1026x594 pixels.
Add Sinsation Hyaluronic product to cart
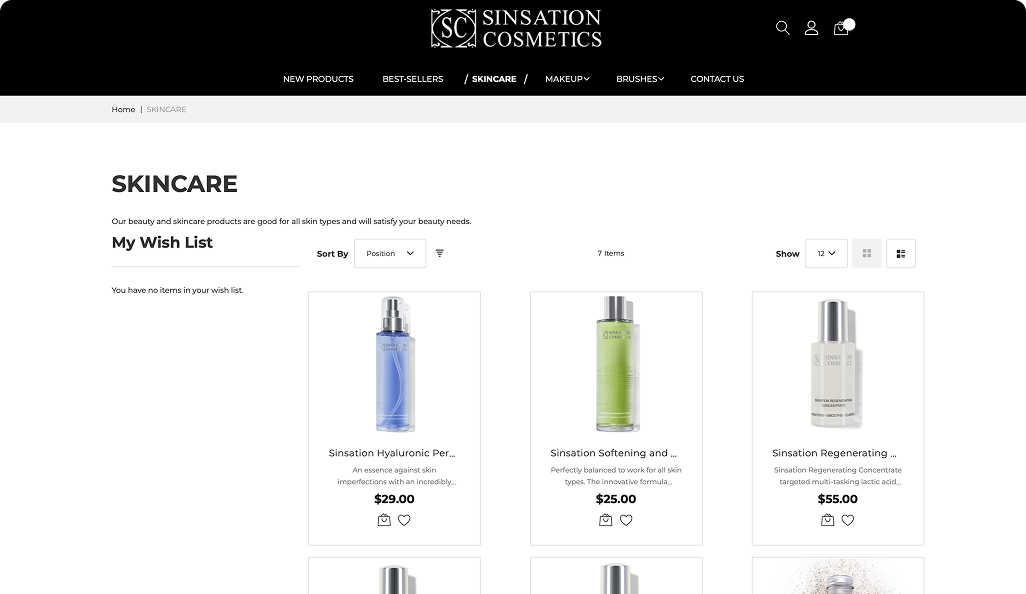(x=384, y=520)
